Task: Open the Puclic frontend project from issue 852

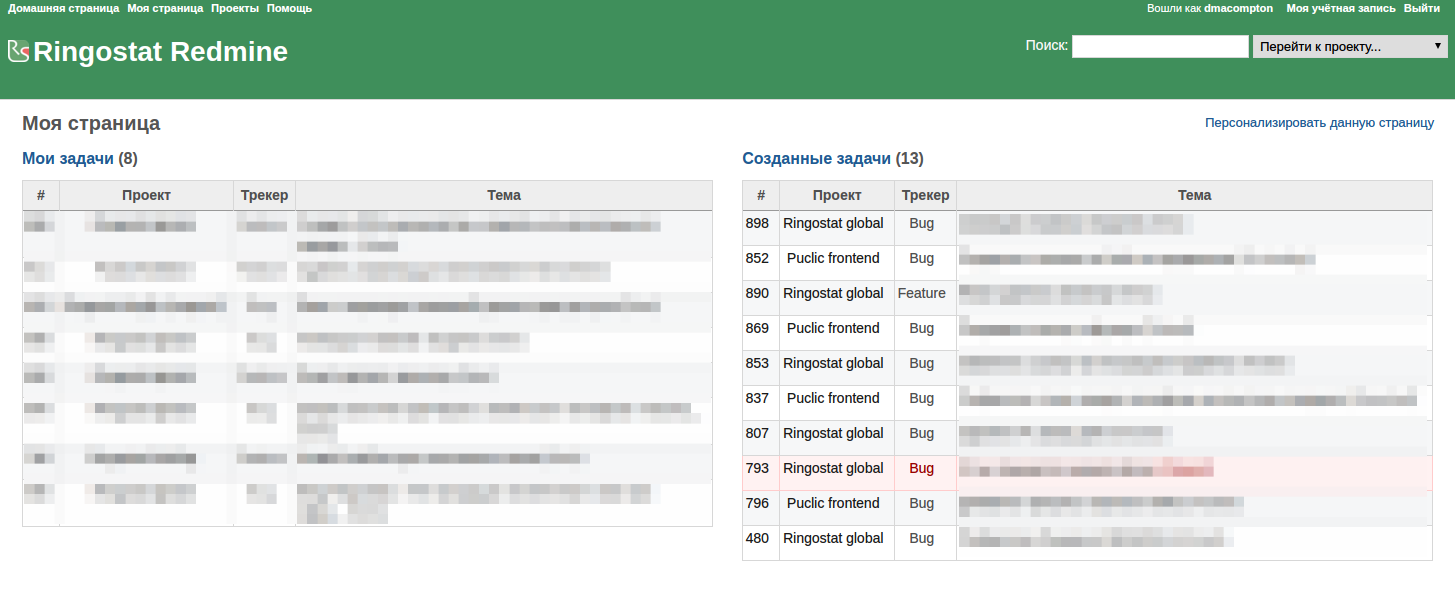Action: (x=833, y=258)
